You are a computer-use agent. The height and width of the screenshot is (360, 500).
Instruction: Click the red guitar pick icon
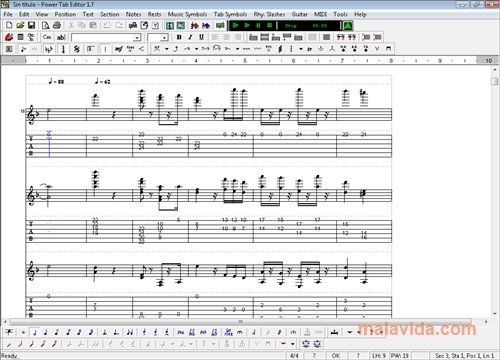pos(9,37)
